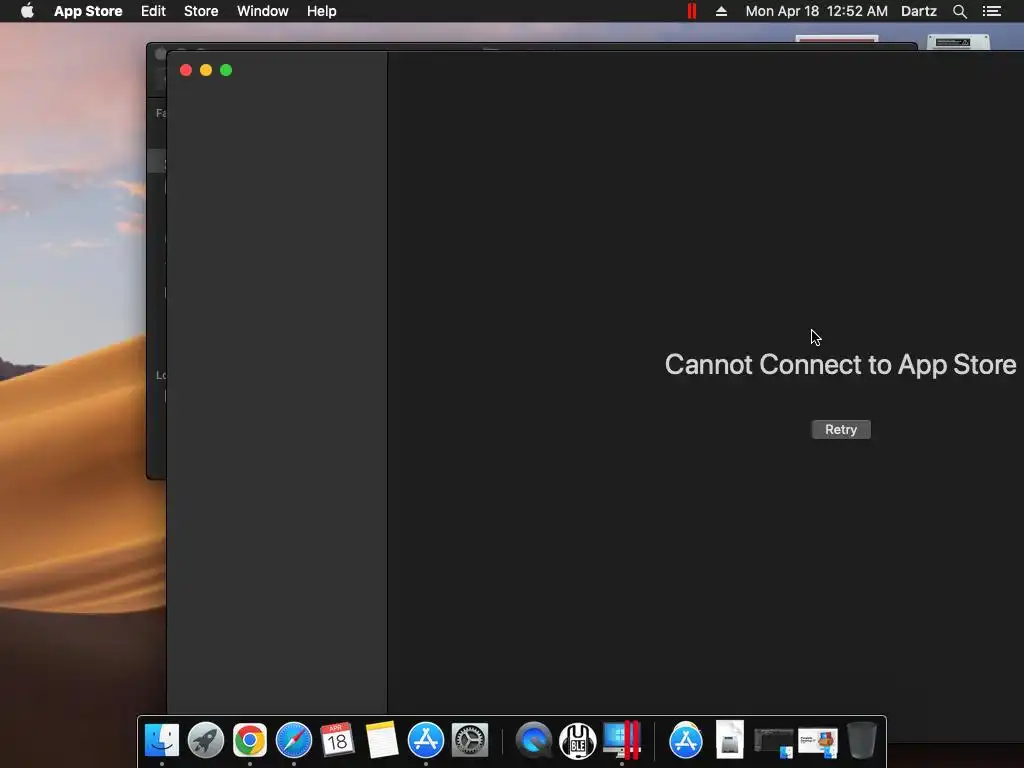Minimize the App Store window
This screenshot has height=768, width=1024.
(206, 70)
